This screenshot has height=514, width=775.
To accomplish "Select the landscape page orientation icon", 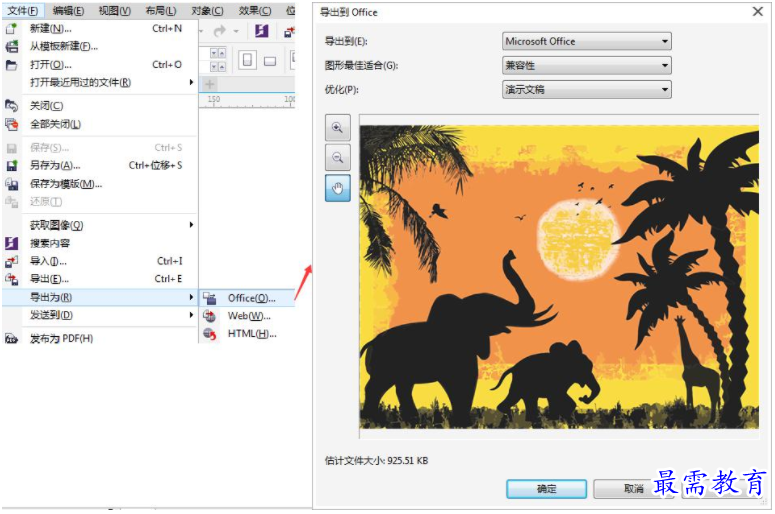I will pyautogui.click(x=270, y=61).
